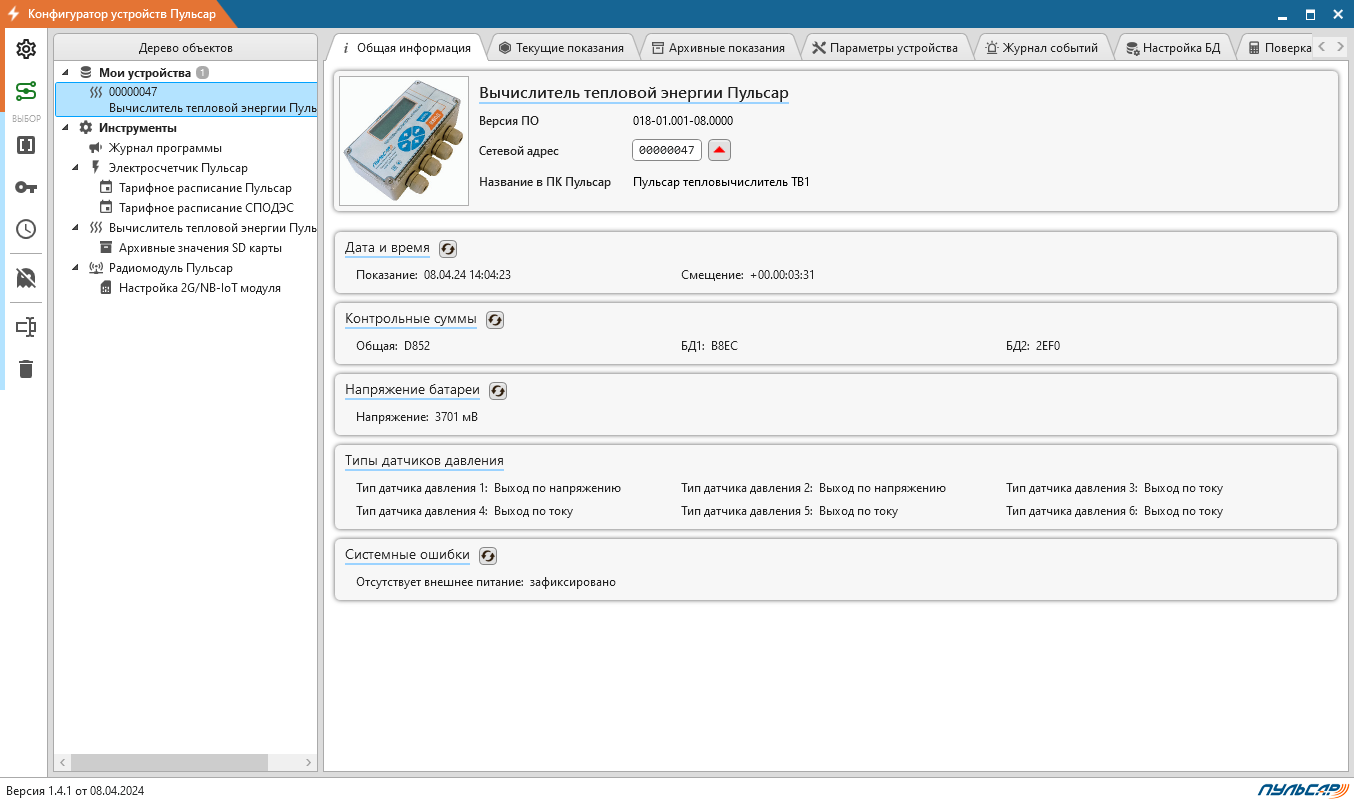
Task: Open the Журнал событий tab
Action: (1042, 47)
